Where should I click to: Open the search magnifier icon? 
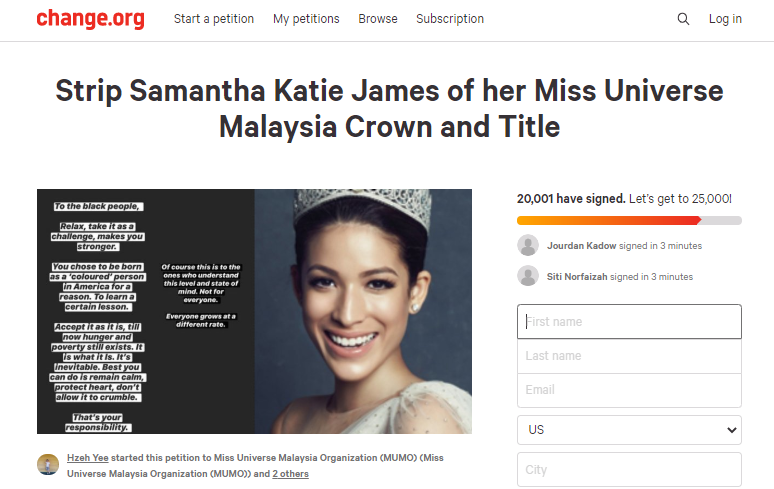[683, 19]
